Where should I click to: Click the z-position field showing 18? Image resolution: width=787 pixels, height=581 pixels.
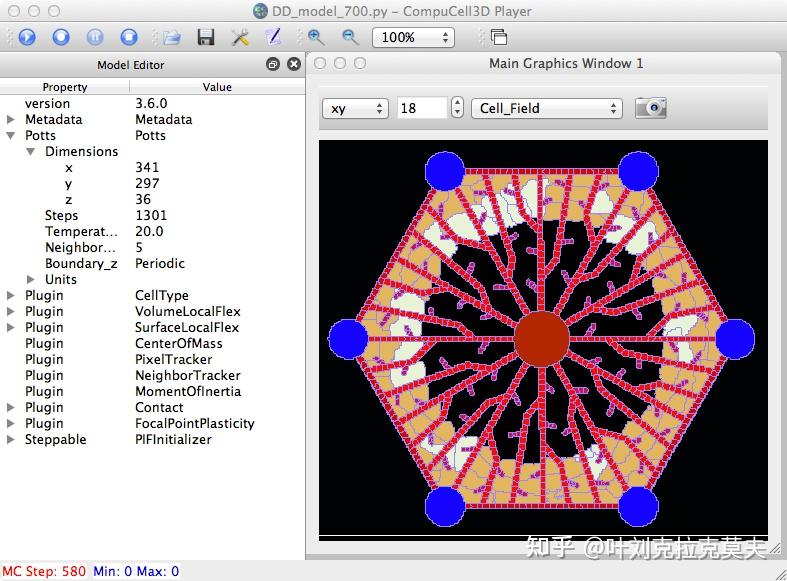tap(421, 108)
